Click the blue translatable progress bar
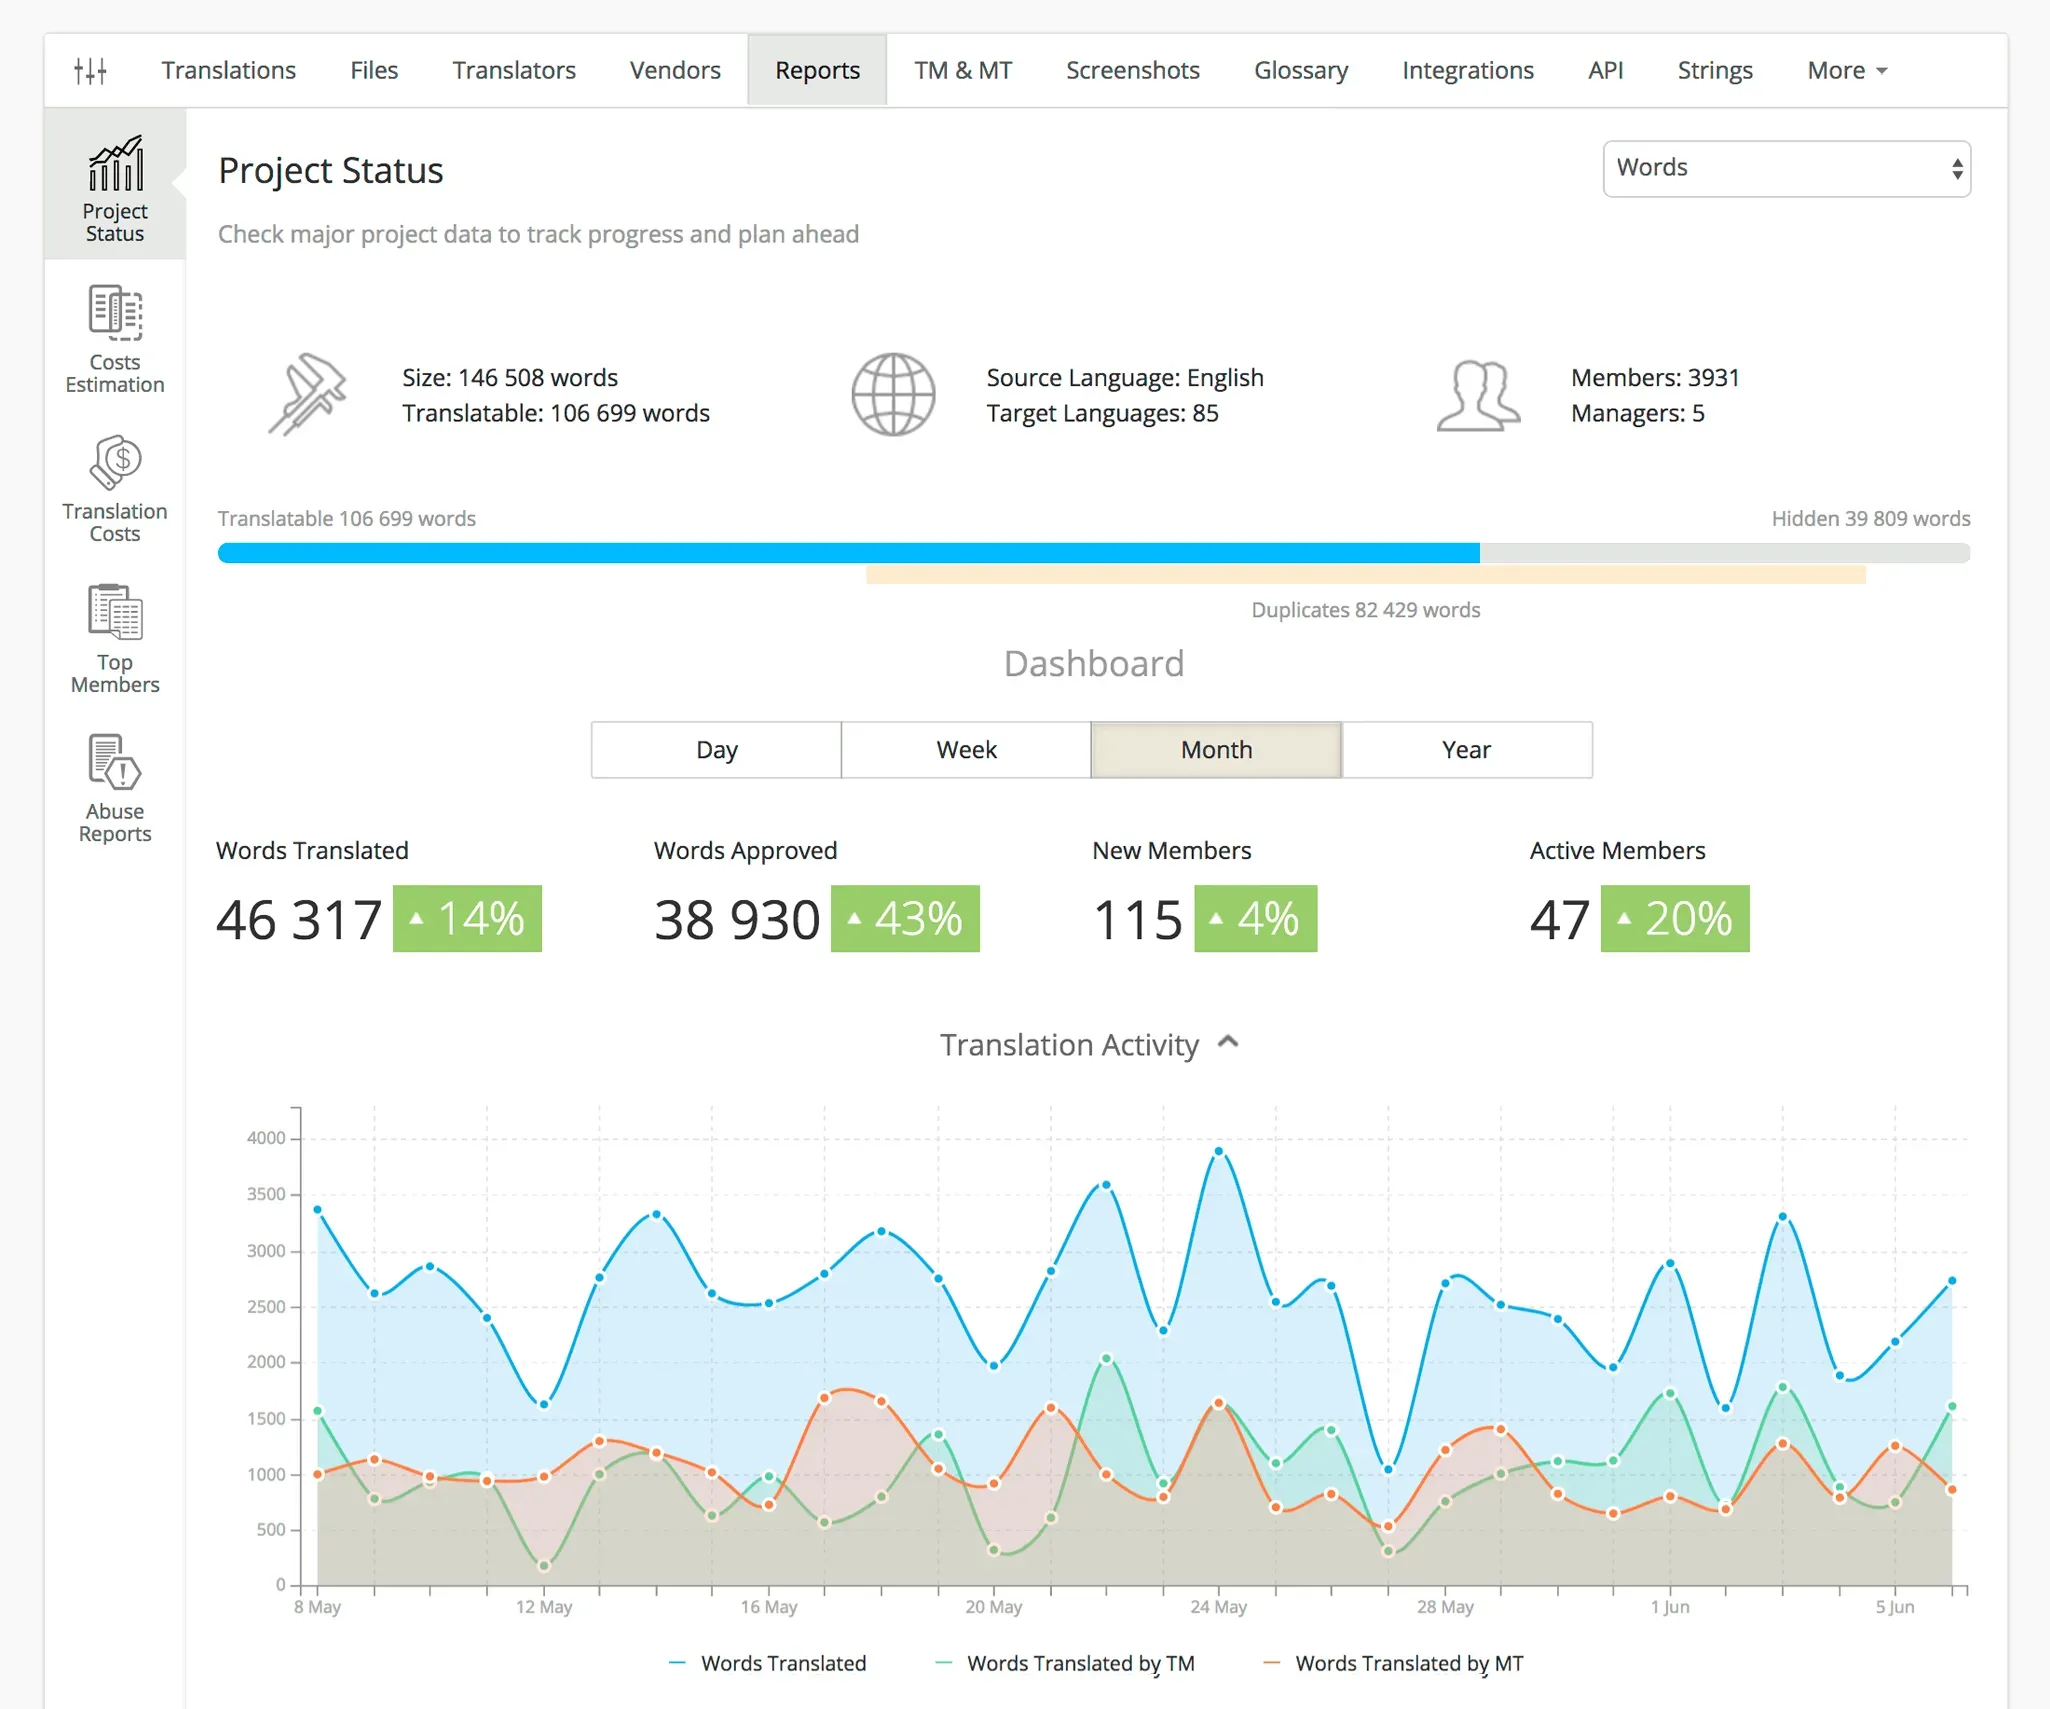 tap(848, 553)
